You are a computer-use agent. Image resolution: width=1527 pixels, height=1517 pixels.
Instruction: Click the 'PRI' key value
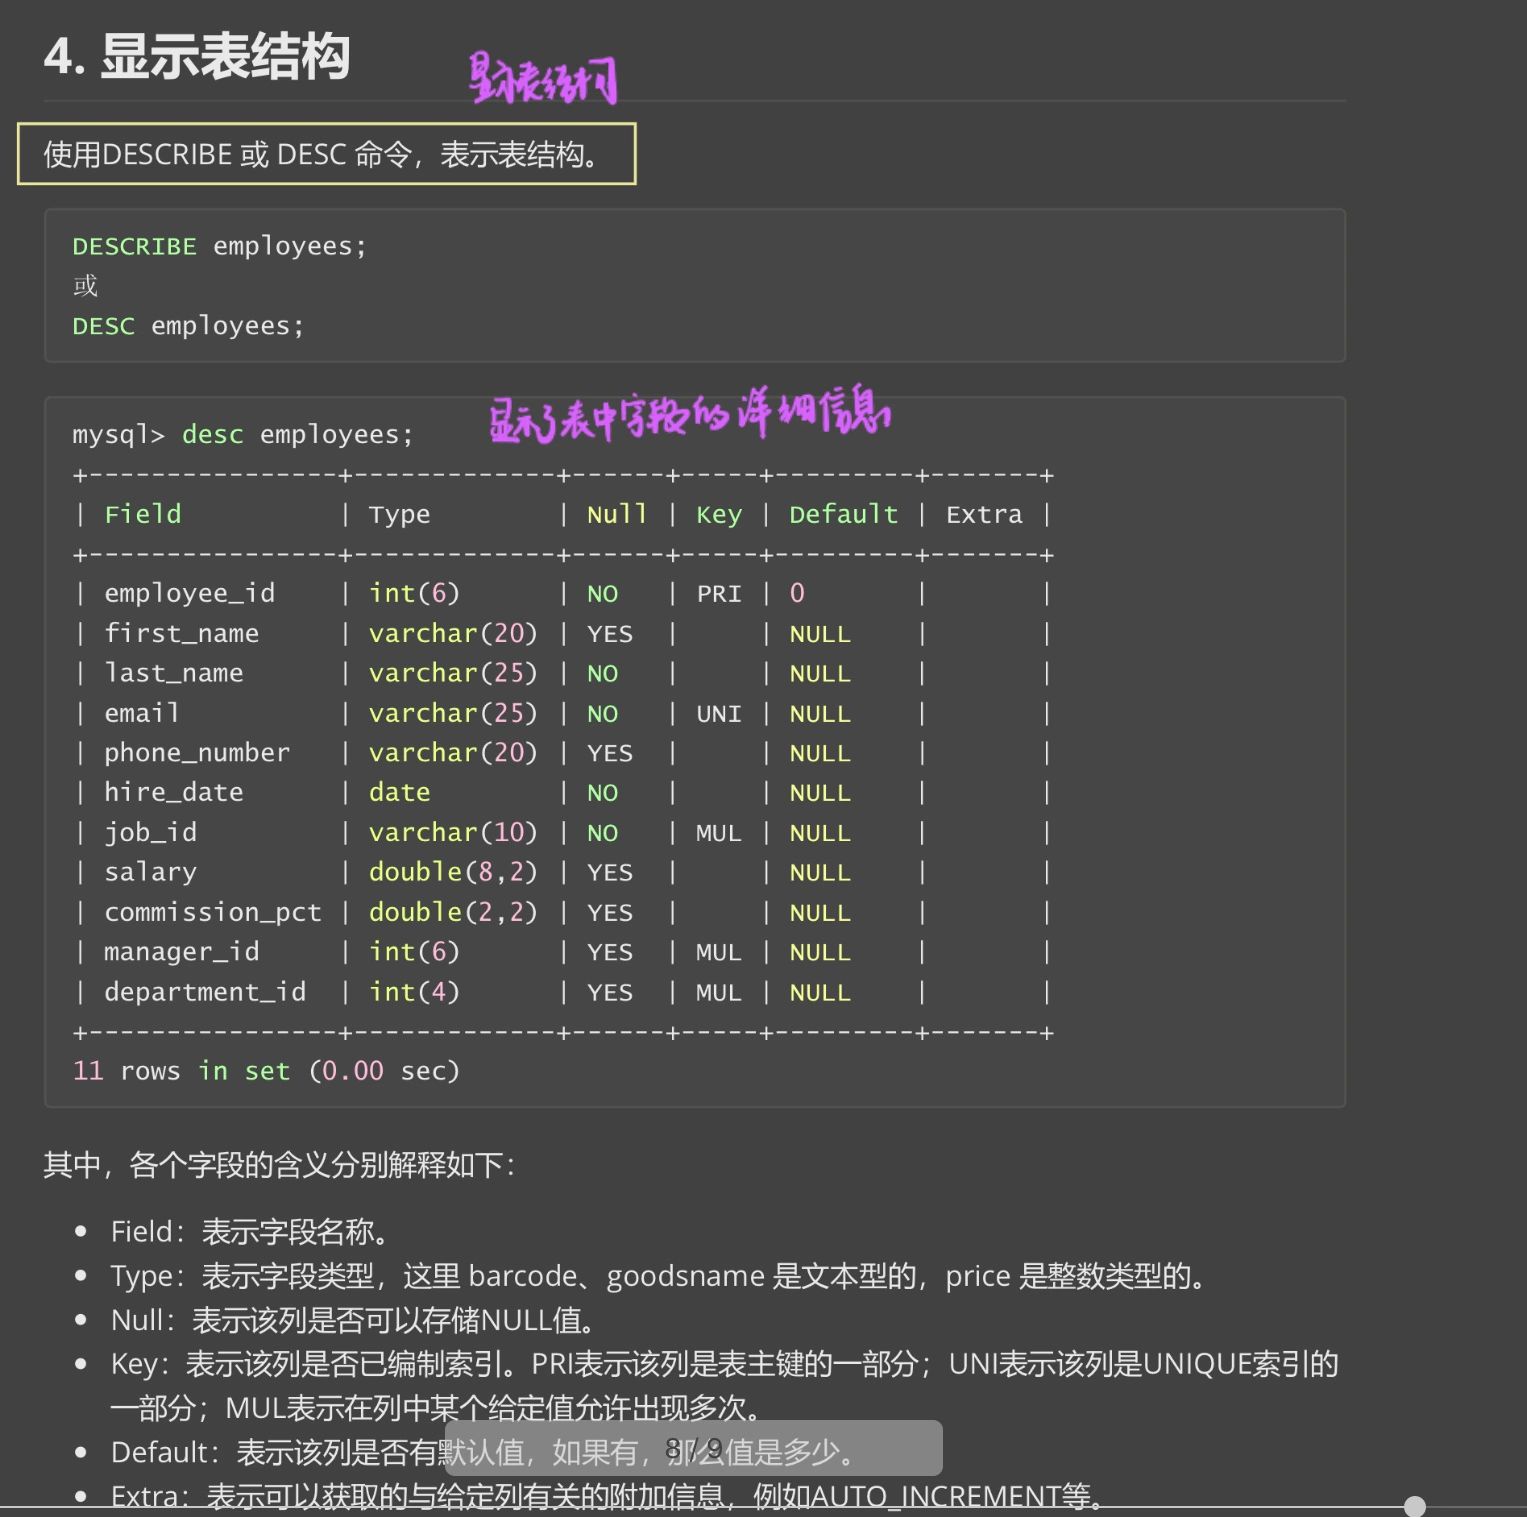[719, 593]
